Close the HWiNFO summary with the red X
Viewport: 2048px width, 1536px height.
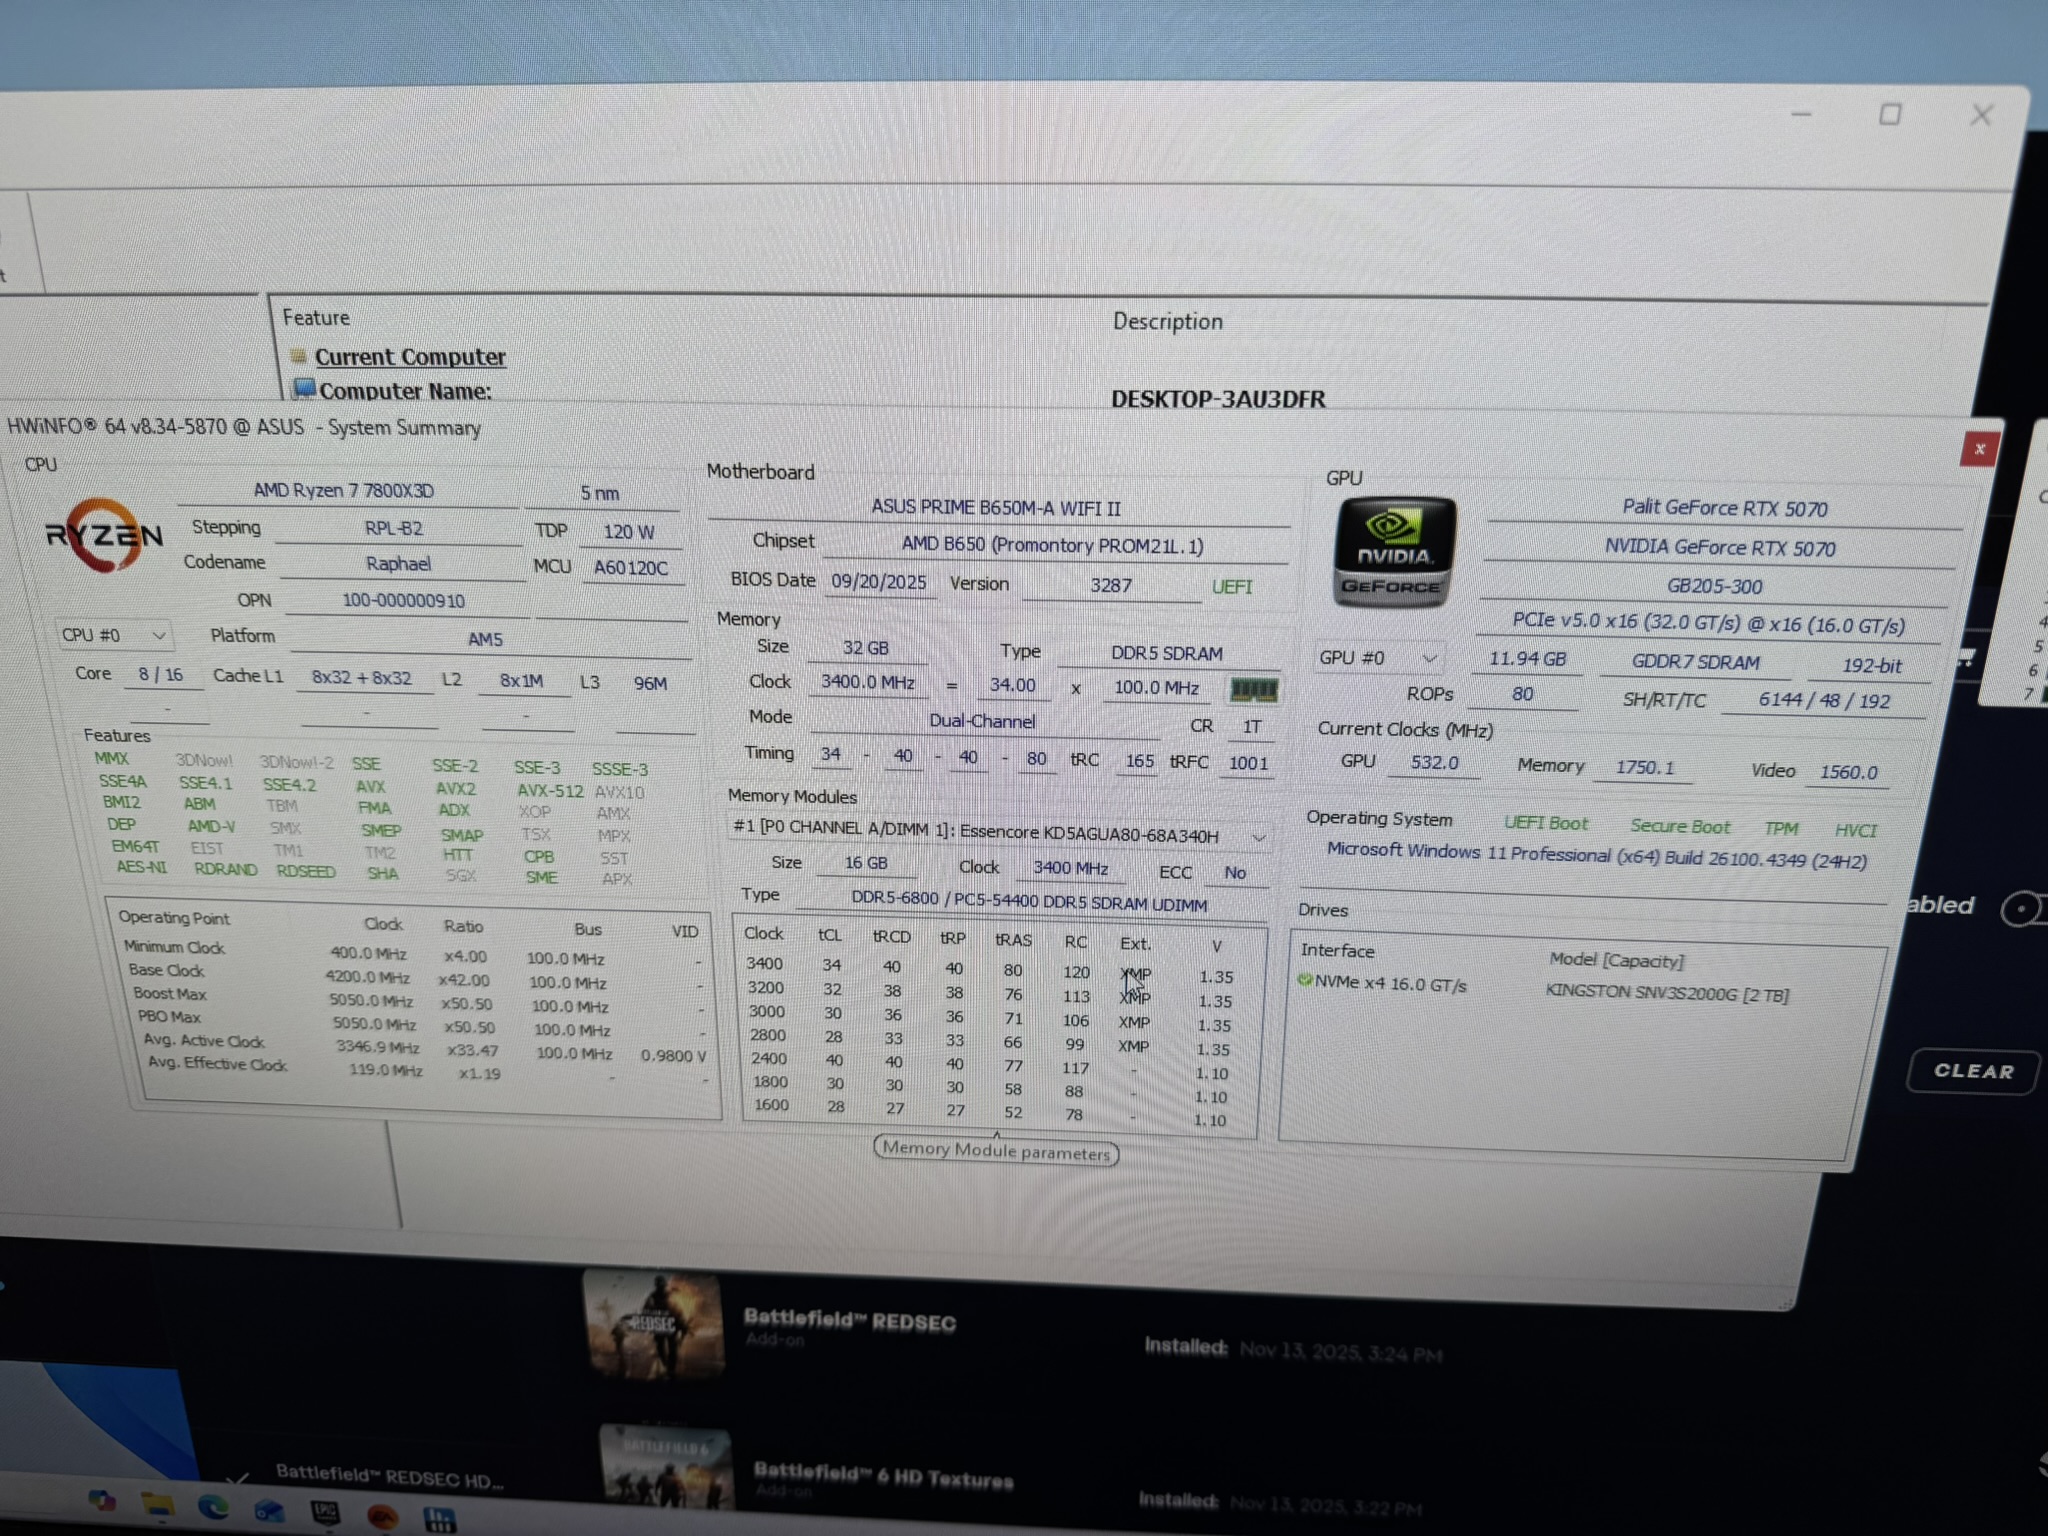click(x=1979, y=450)
